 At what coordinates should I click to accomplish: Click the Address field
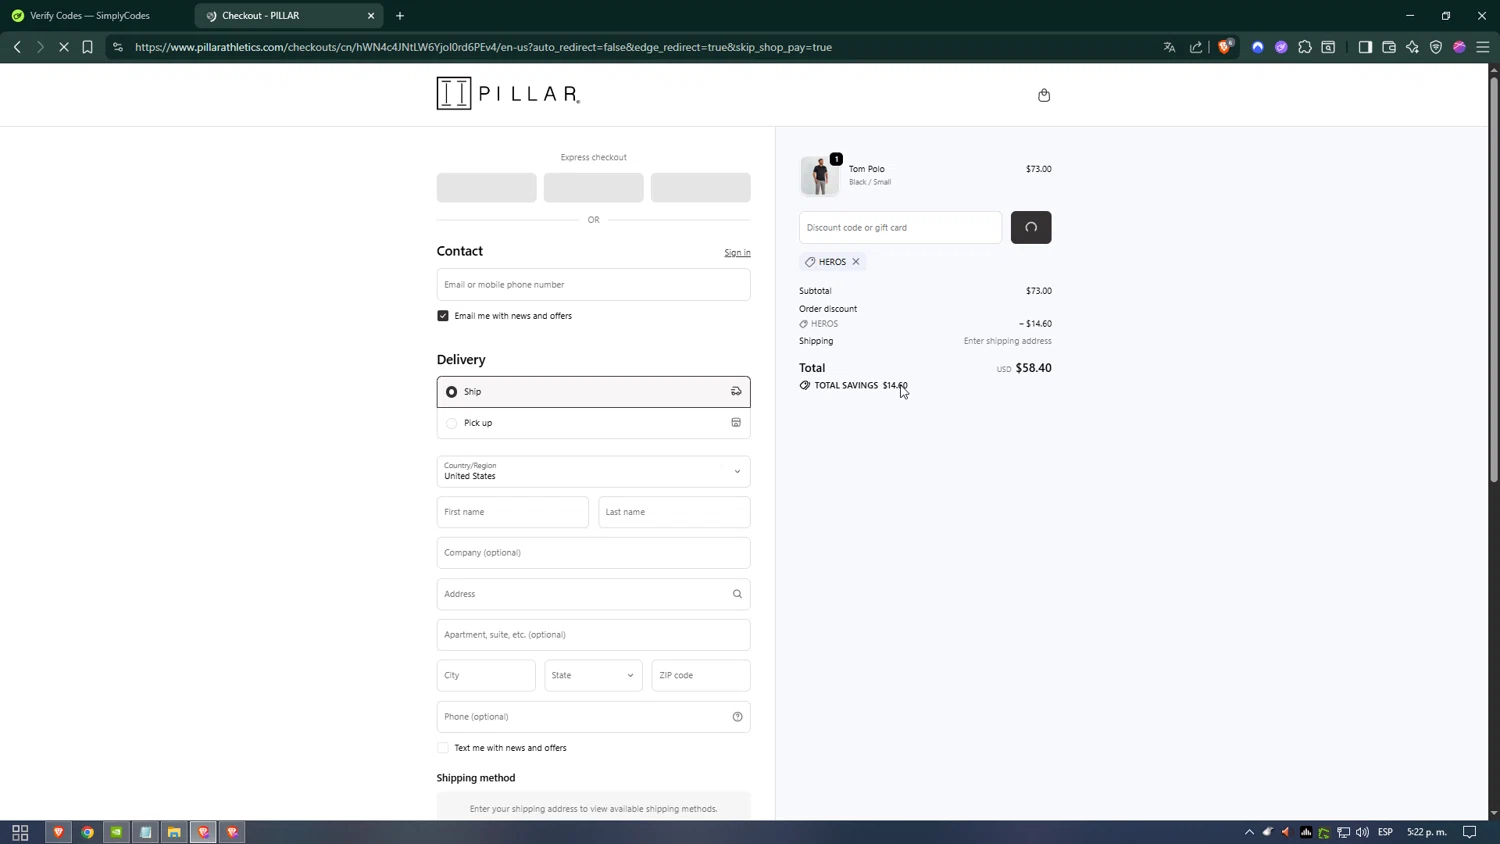point(593,594)
